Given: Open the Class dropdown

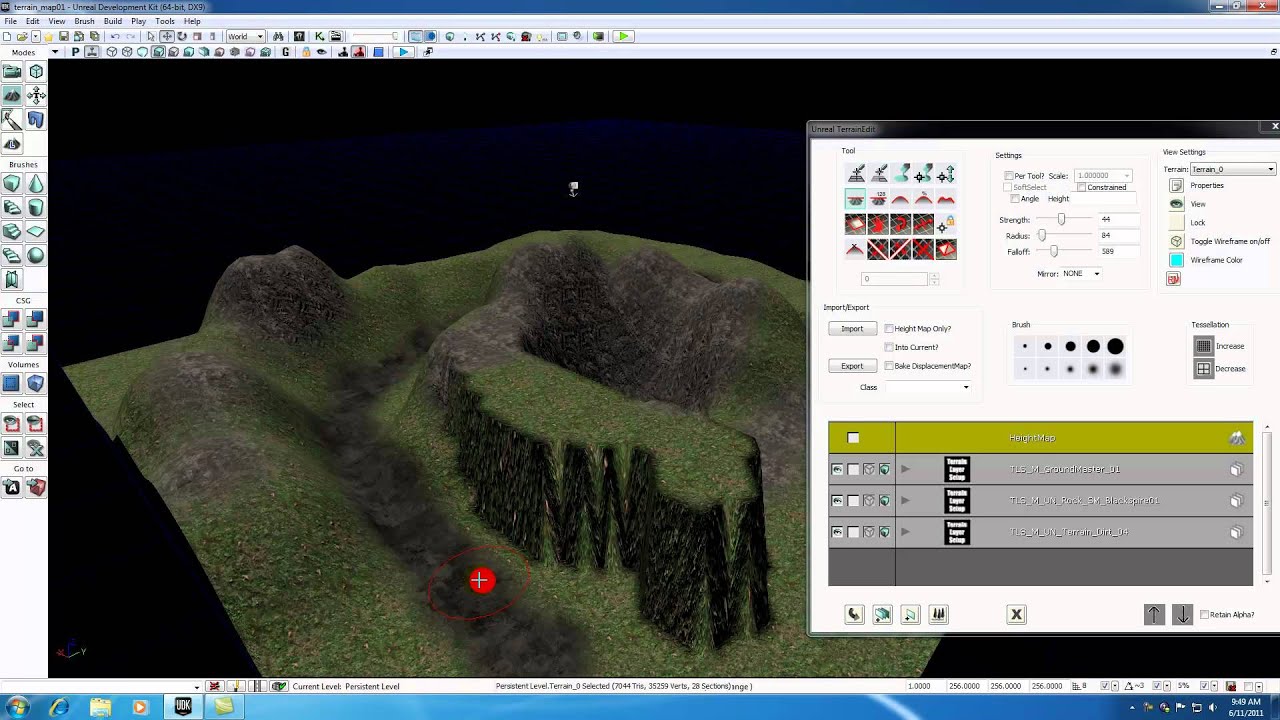Looking at the screenshot, I should coord(927,387).
